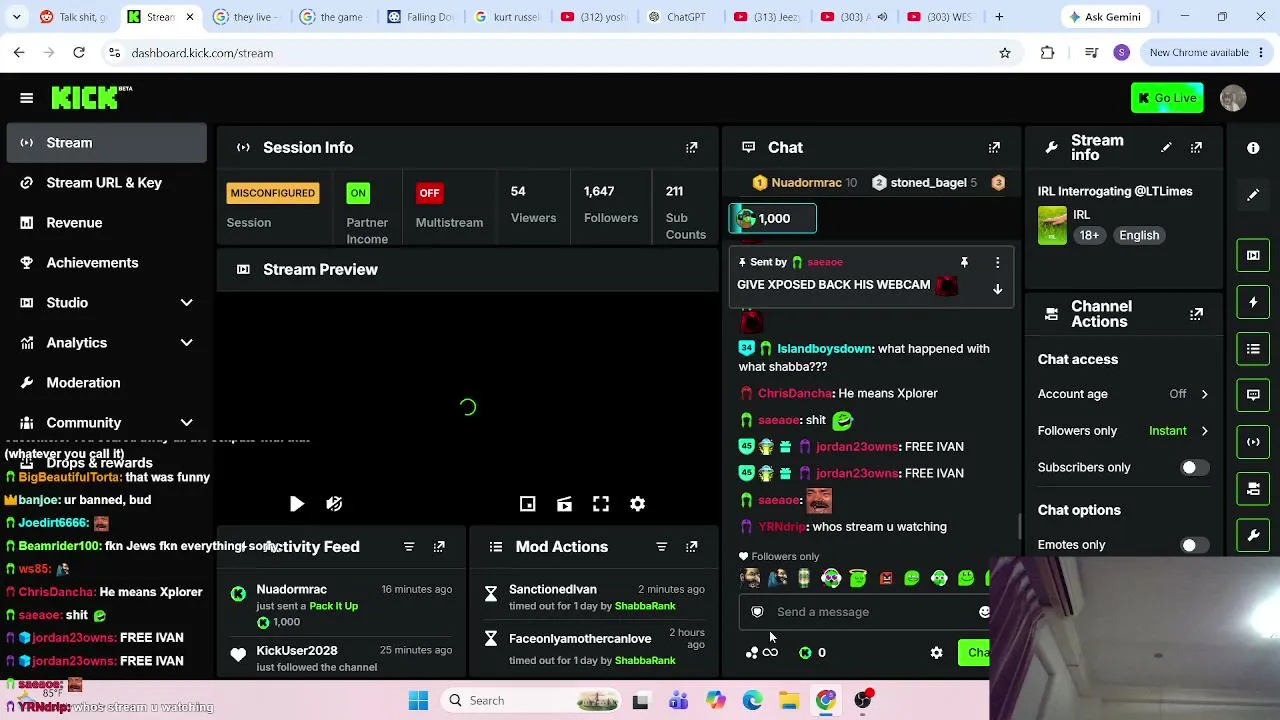Viewport: 1280px width, 720px height.
Task: Switch the stream preview to theater mode
Action: pos(564,504)
